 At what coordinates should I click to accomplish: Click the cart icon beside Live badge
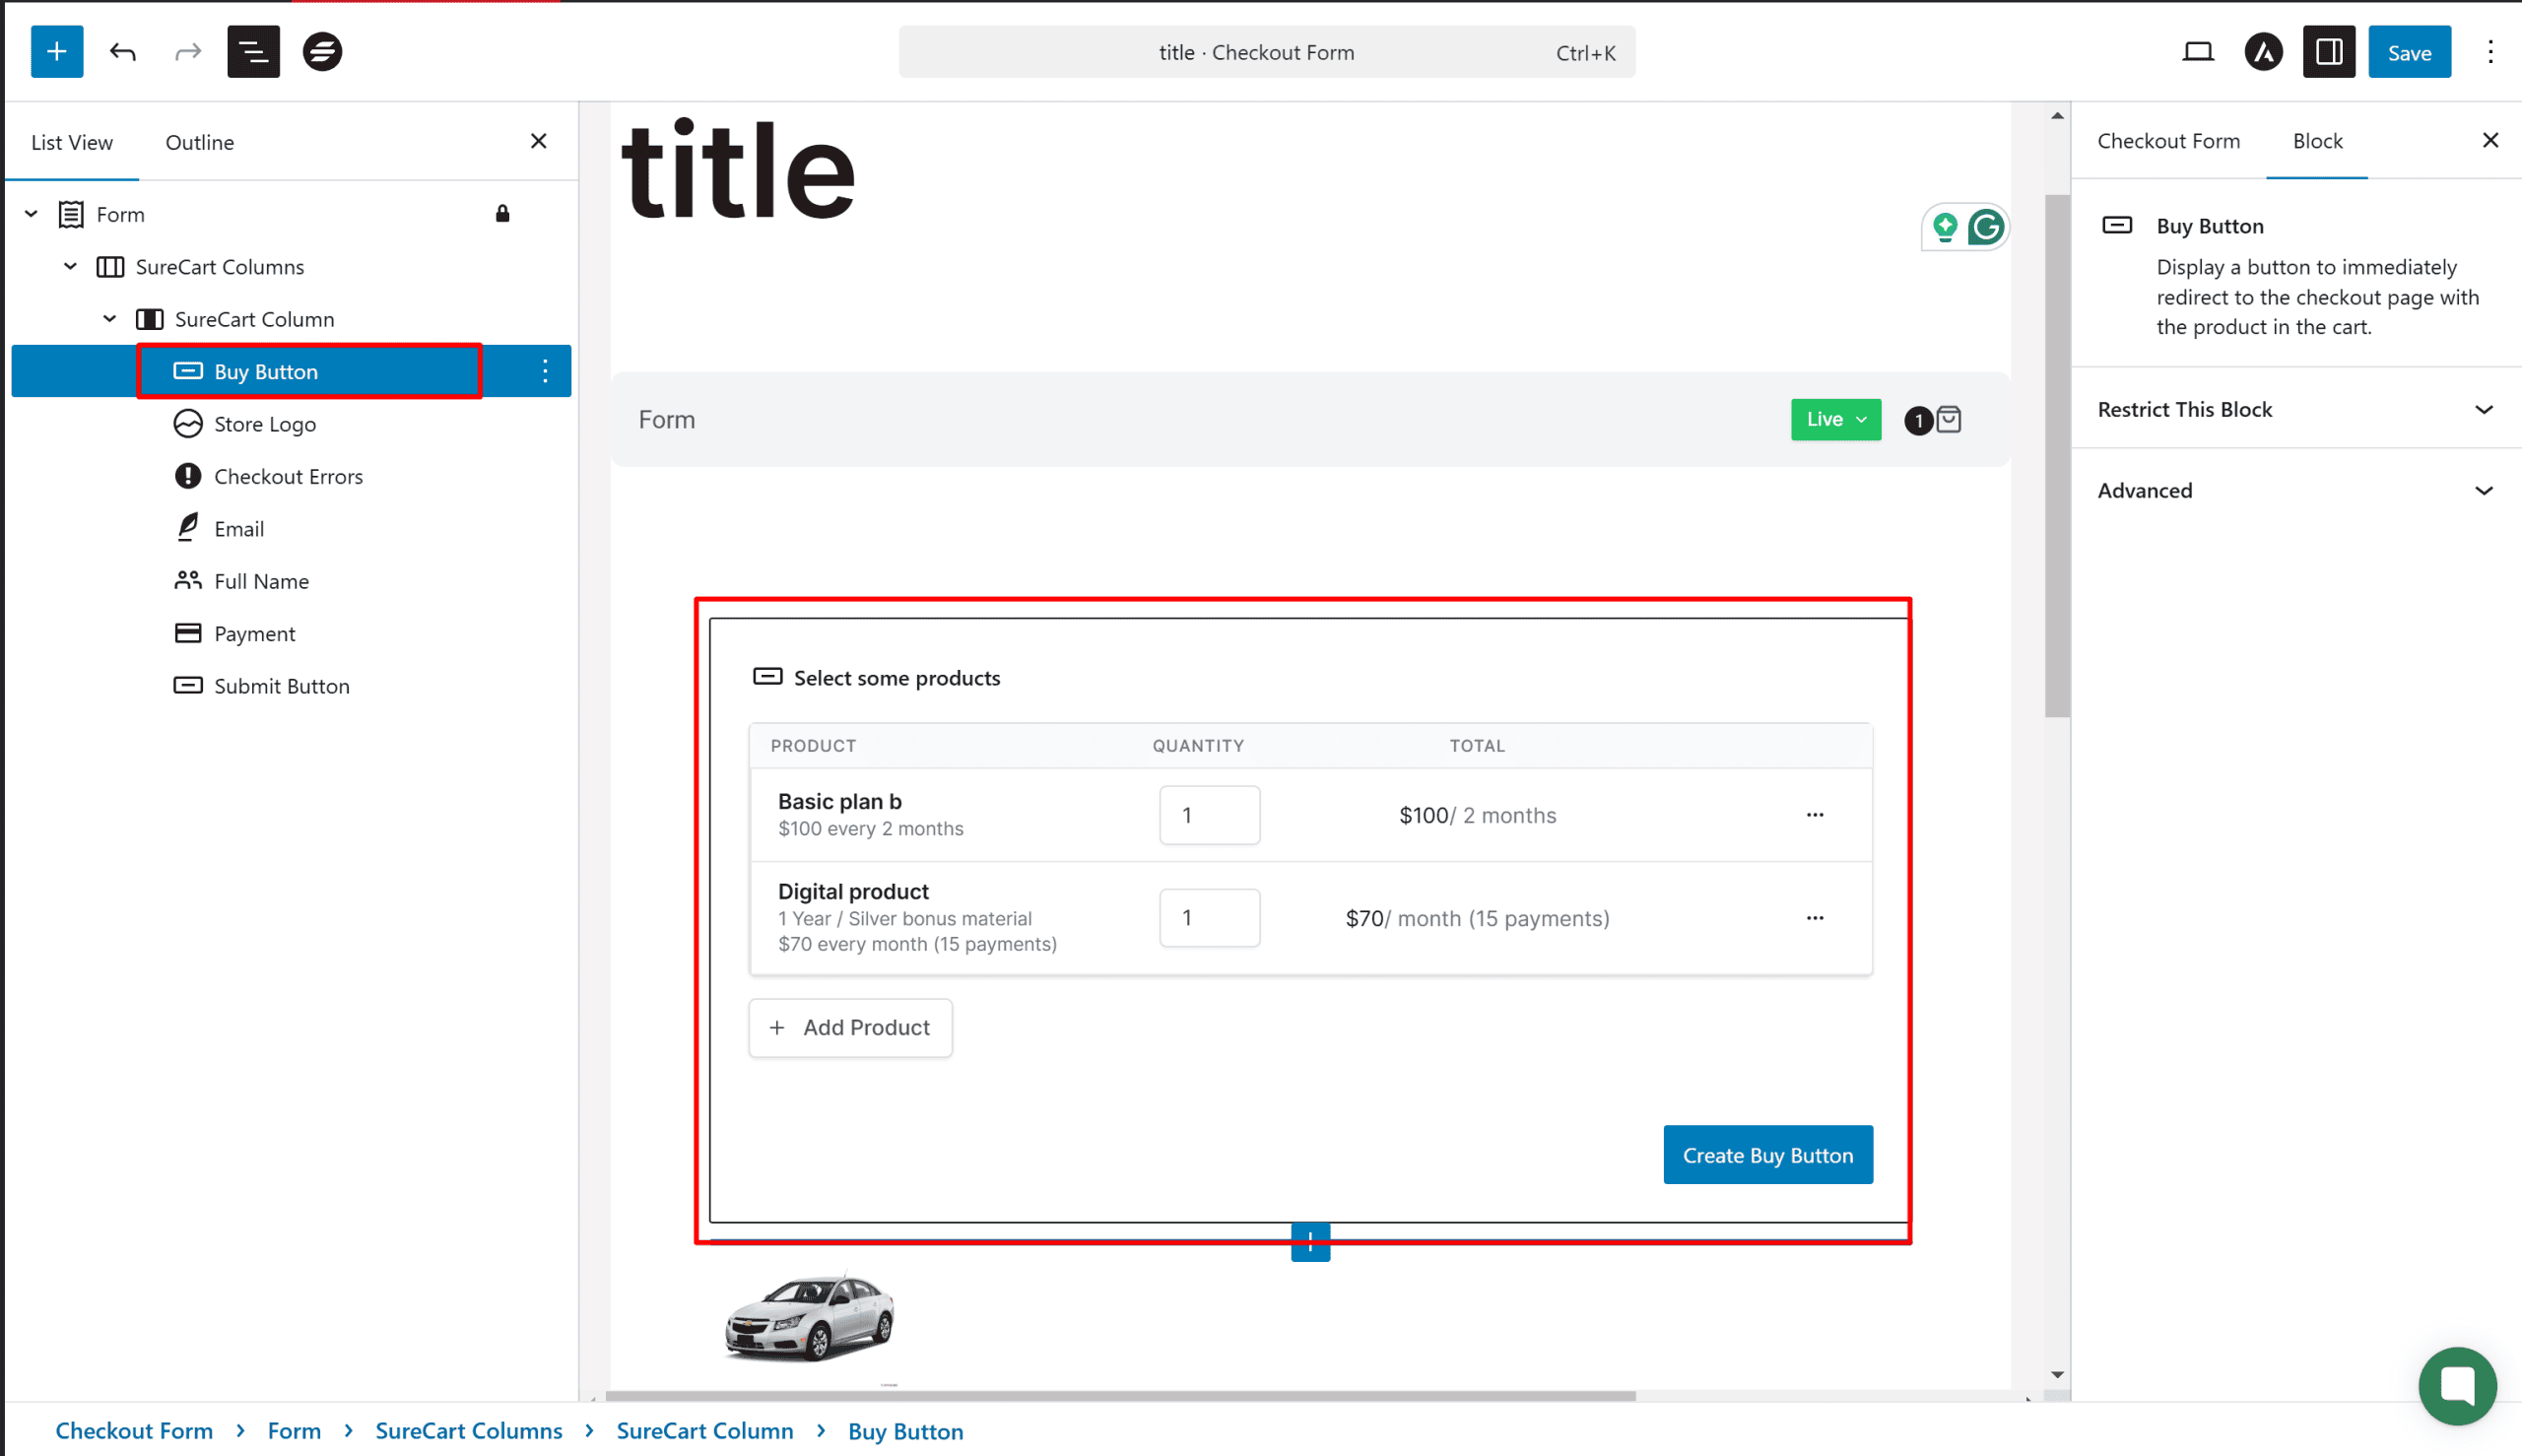[x=1948, y=420]
